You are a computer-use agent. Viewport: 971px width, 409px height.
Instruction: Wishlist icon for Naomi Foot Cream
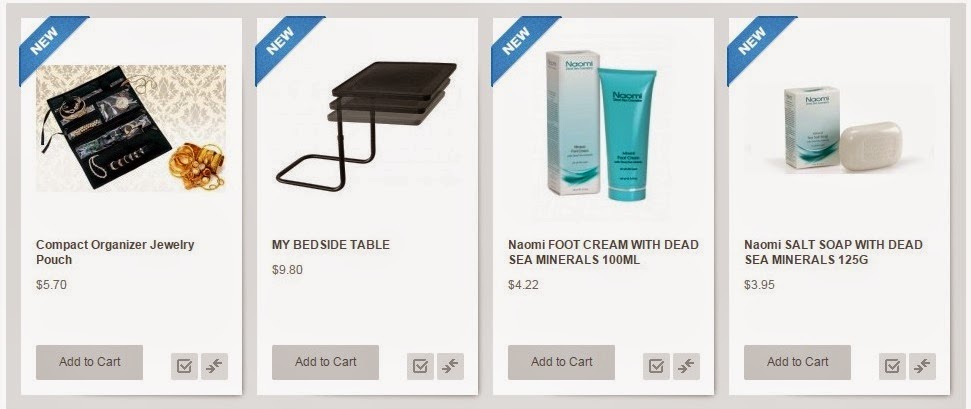coord(656,366)
